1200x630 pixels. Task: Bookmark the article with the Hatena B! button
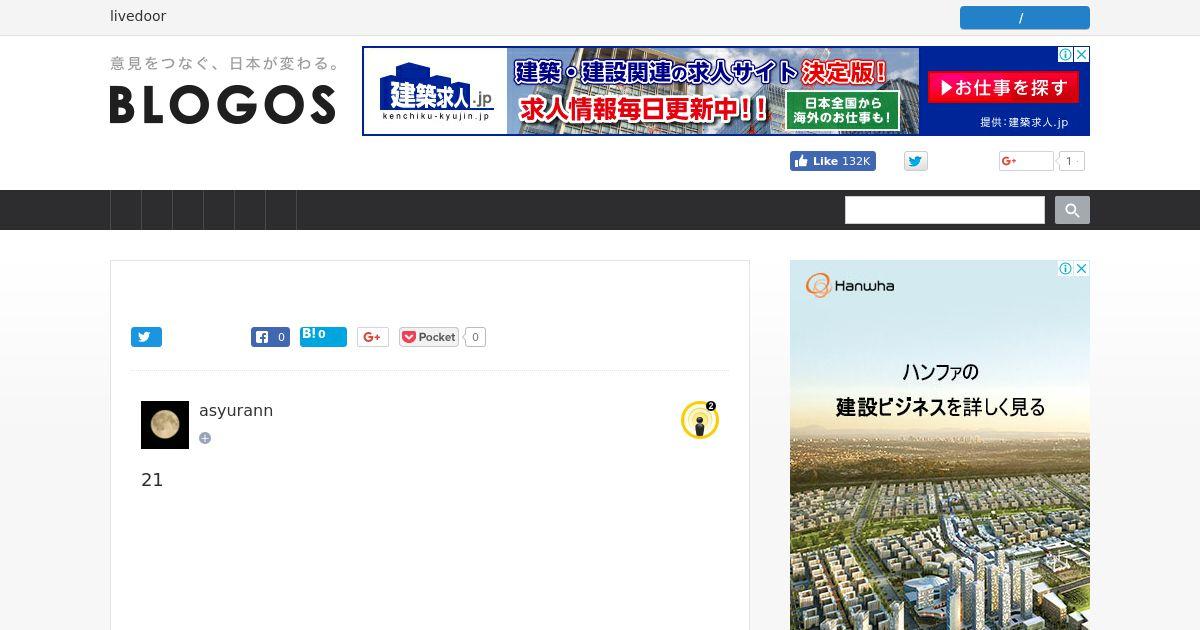pos(323,337)
